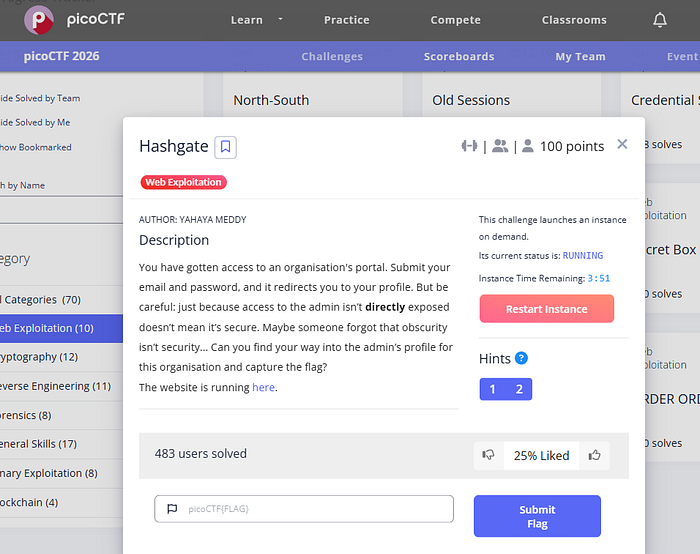The width and height of the screenshot is (700, 554).
Task: Click the picoCTF wordmark link
Action: point(96,19)
